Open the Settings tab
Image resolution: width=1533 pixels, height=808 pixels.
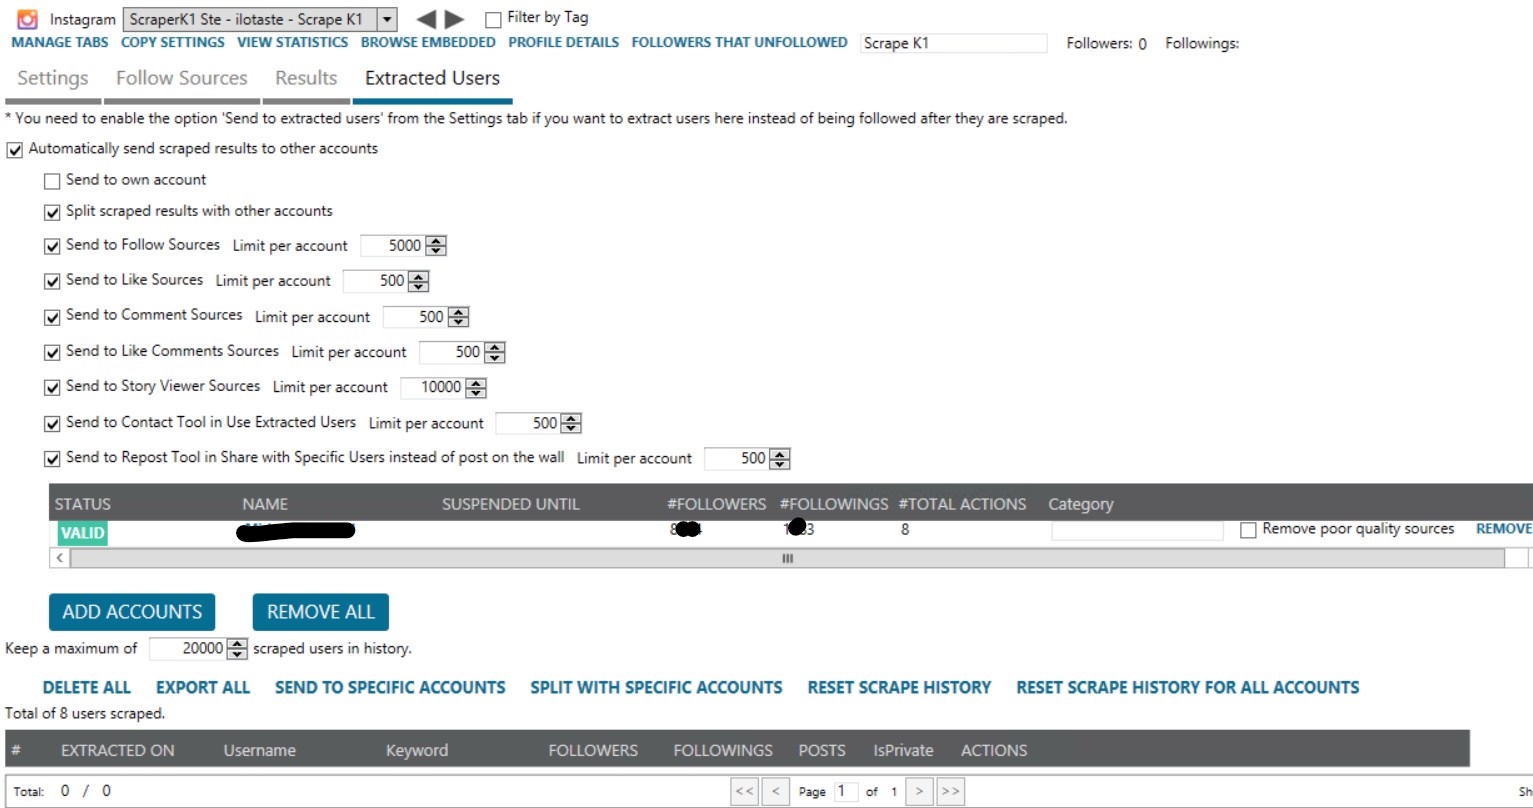click(52, 78)
